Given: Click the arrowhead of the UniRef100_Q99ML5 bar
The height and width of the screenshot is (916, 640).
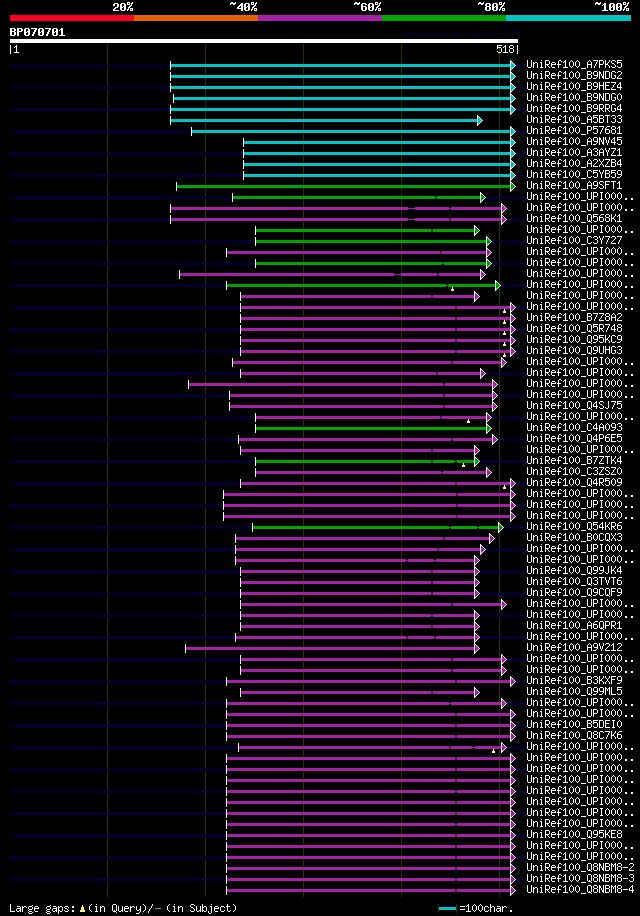Looking at the screenshot, I should [x=477, y=693].
